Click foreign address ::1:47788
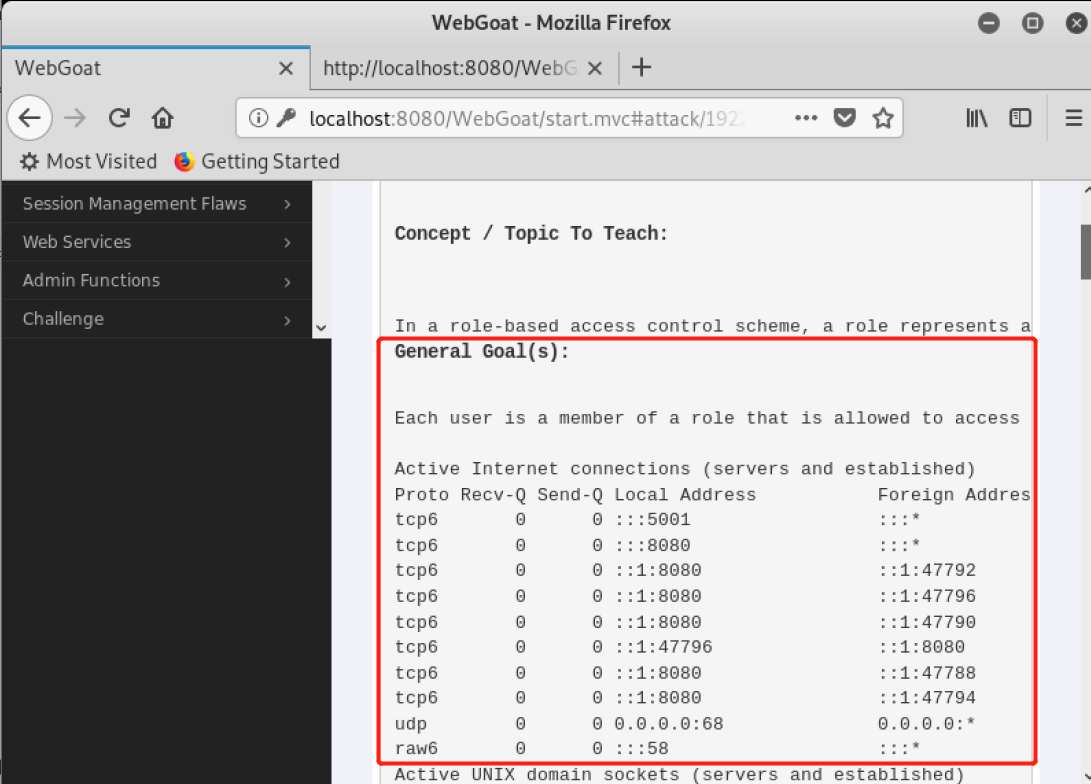The width and height of the screenshot is (1091, 784). 927,673
